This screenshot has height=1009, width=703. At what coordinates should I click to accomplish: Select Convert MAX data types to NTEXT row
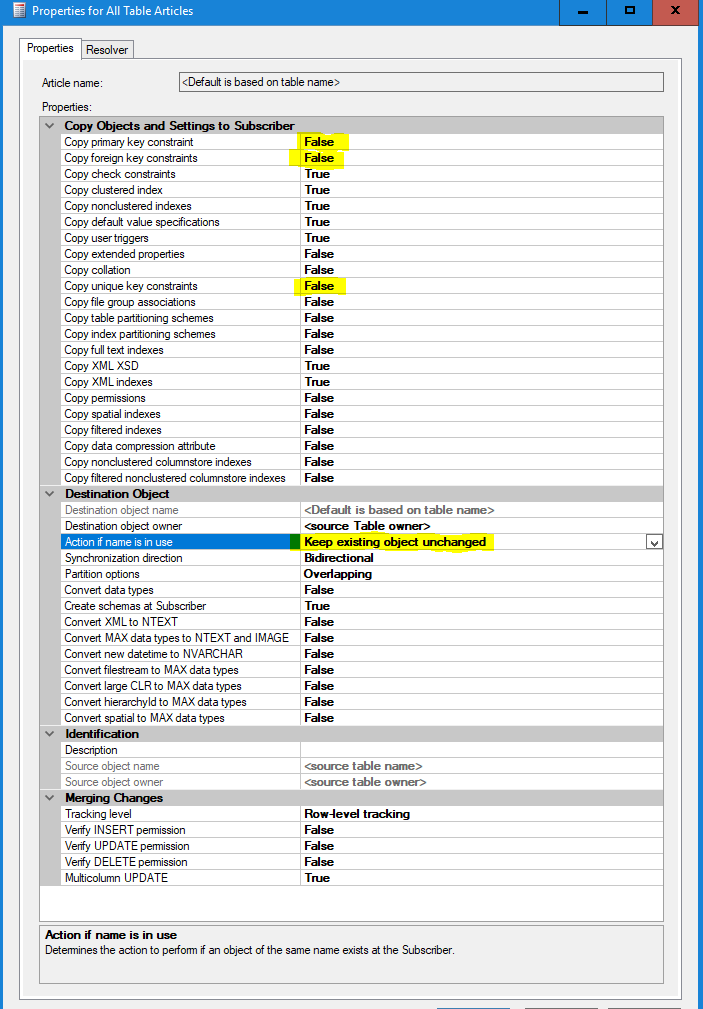pos(362,638)
